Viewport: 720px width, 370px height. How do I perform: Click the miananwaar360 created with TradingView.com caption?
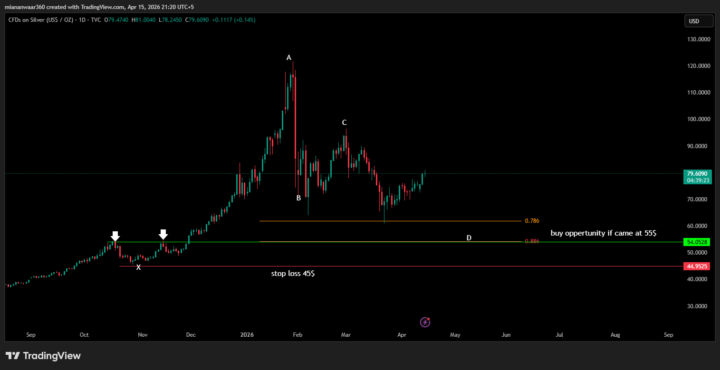point(100,7)
